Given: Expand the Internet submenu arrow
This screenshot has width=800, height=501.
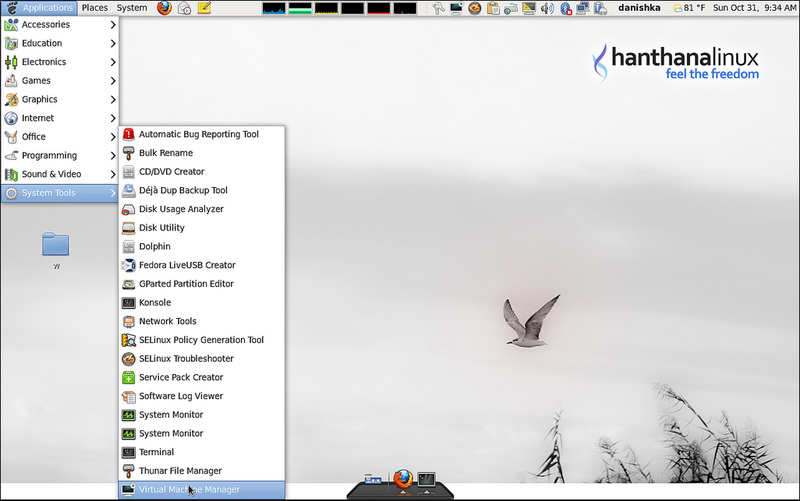Looking at the screenshot, I should [113, 118].
